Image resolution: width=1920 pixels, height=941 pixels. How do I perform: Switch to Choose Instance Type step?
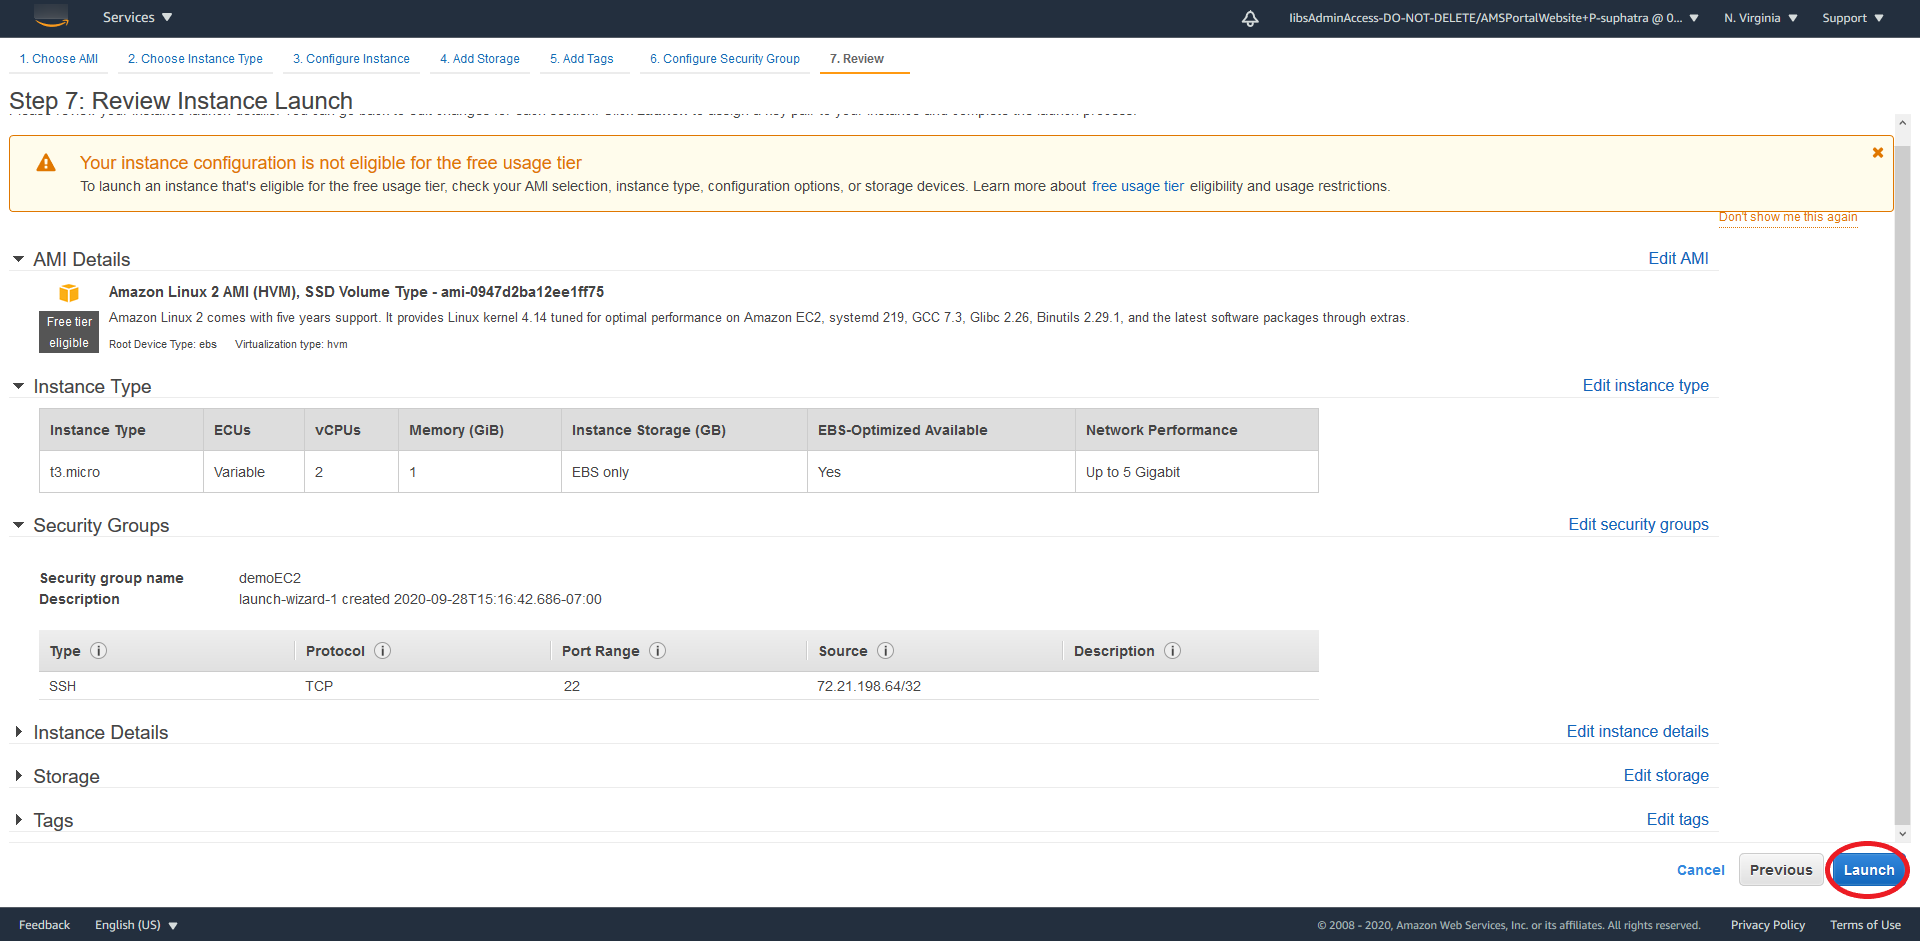195,59
